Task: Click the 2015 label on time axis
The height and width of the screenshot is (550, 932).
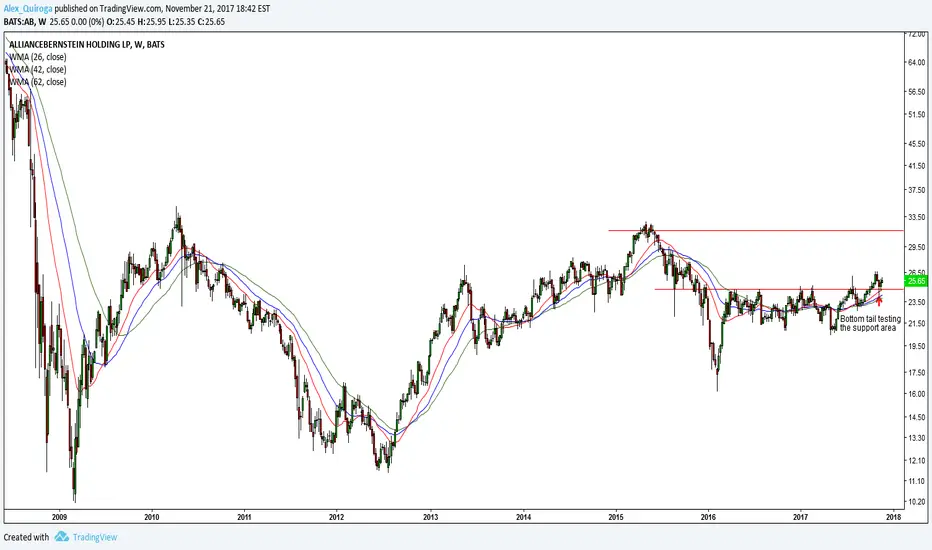Action: coord(616,517)
